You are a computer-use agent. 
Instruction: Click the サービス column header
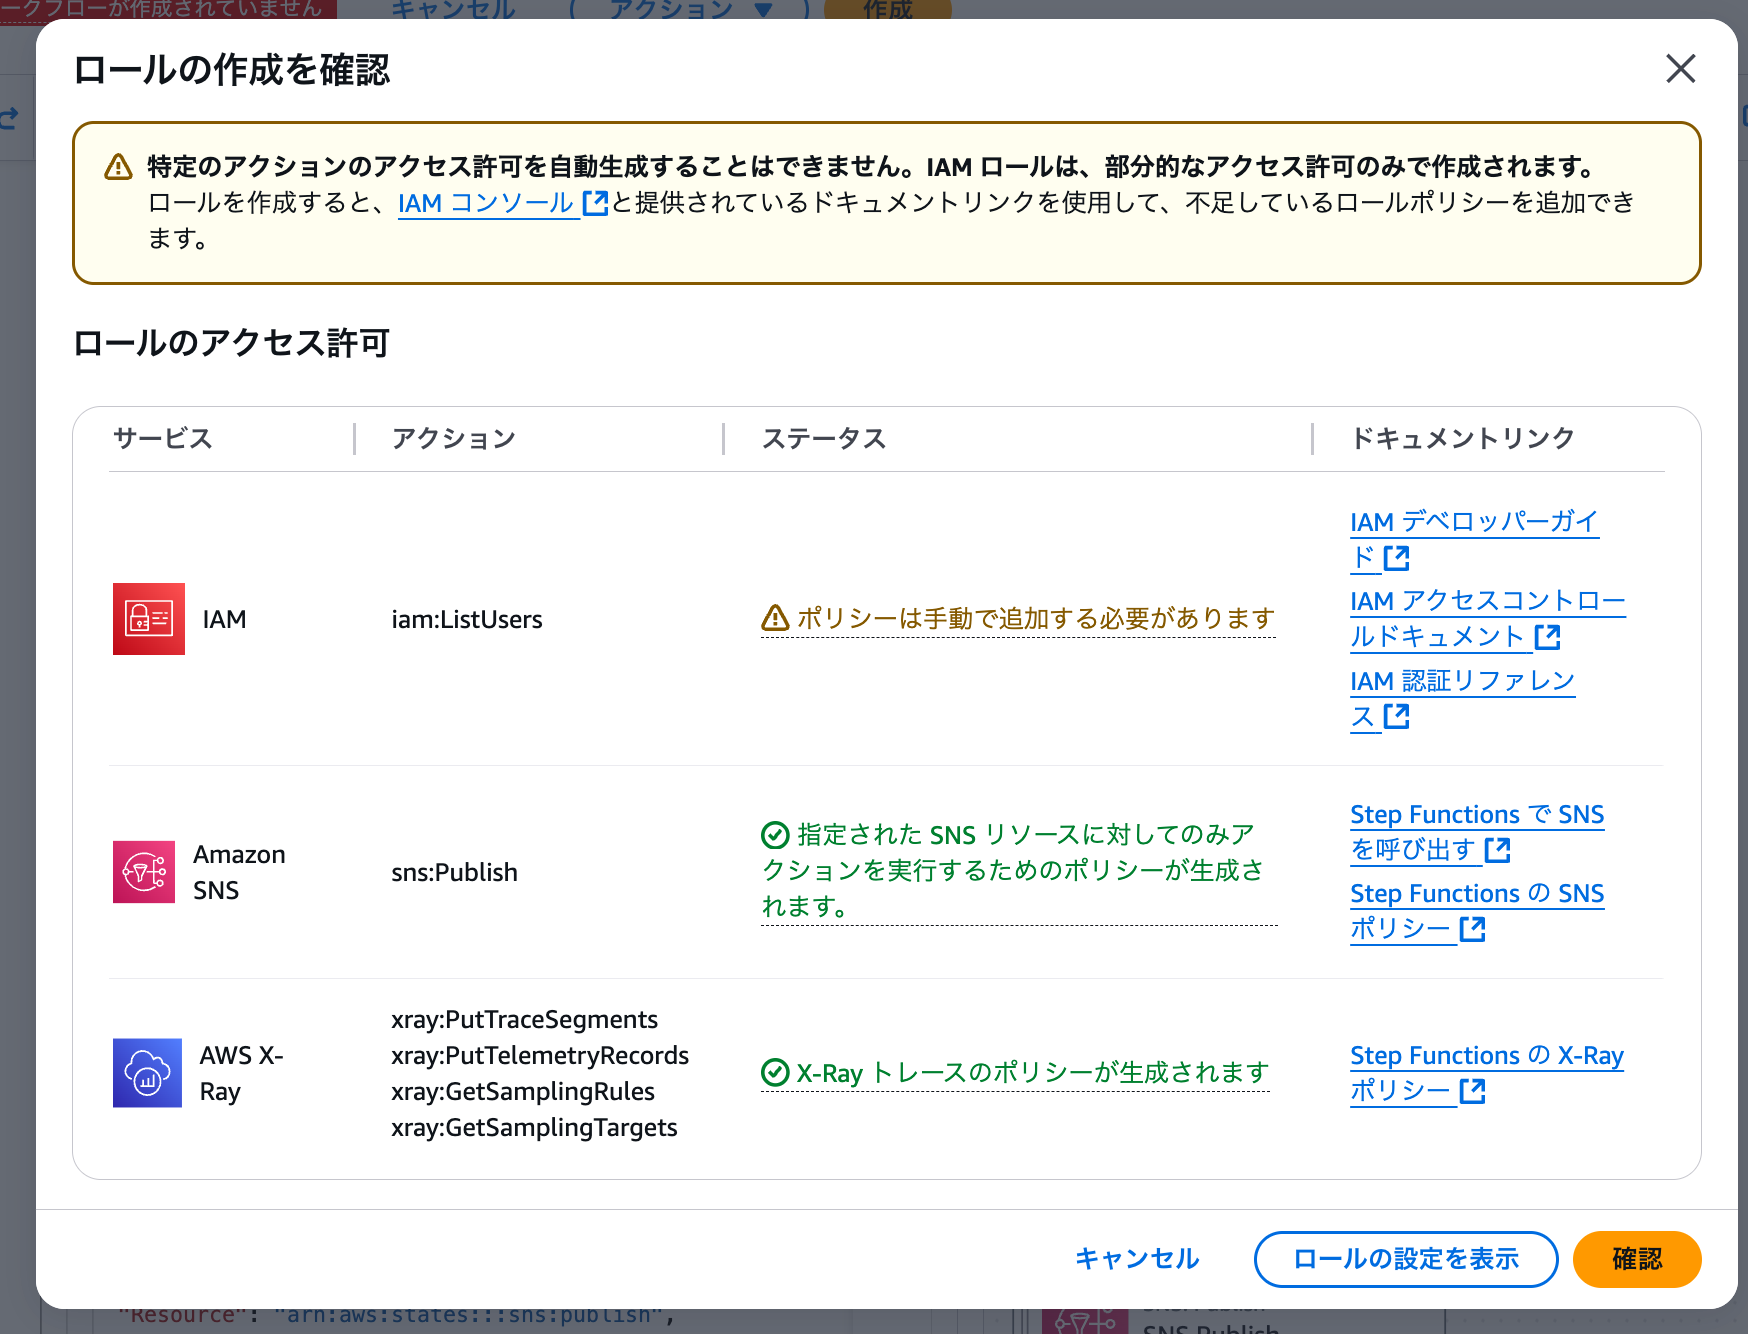click(163, 438)
